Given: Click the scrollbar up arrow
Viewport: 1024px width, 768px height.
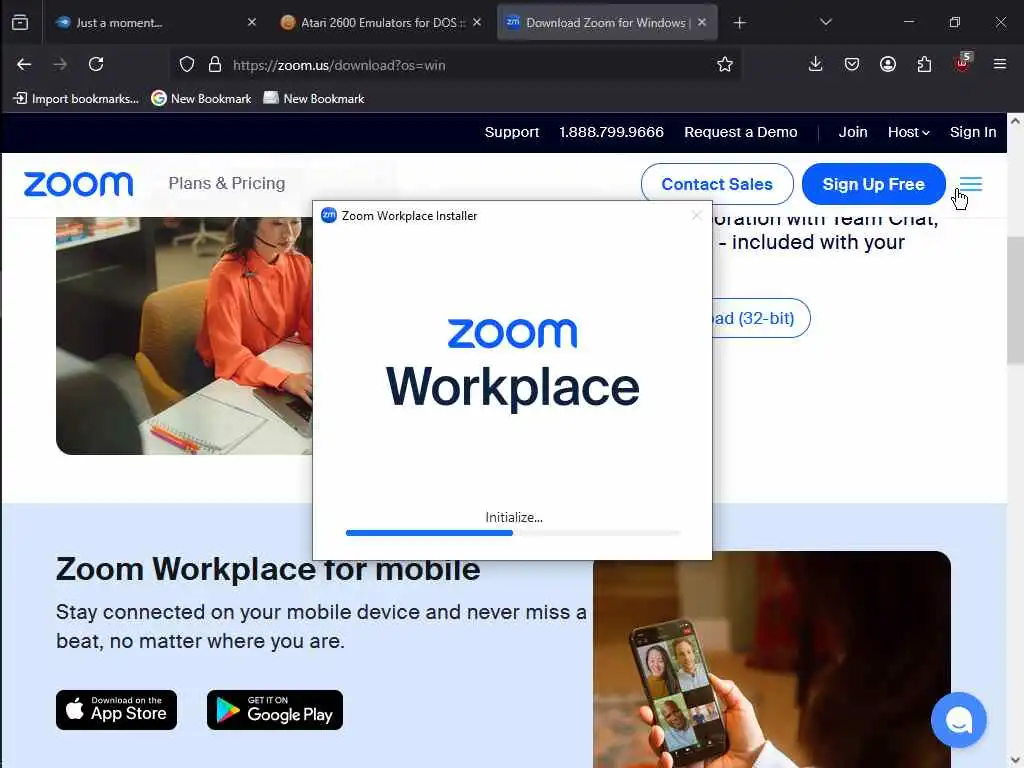Looking at the screenshot, I should pos(1015,121).
